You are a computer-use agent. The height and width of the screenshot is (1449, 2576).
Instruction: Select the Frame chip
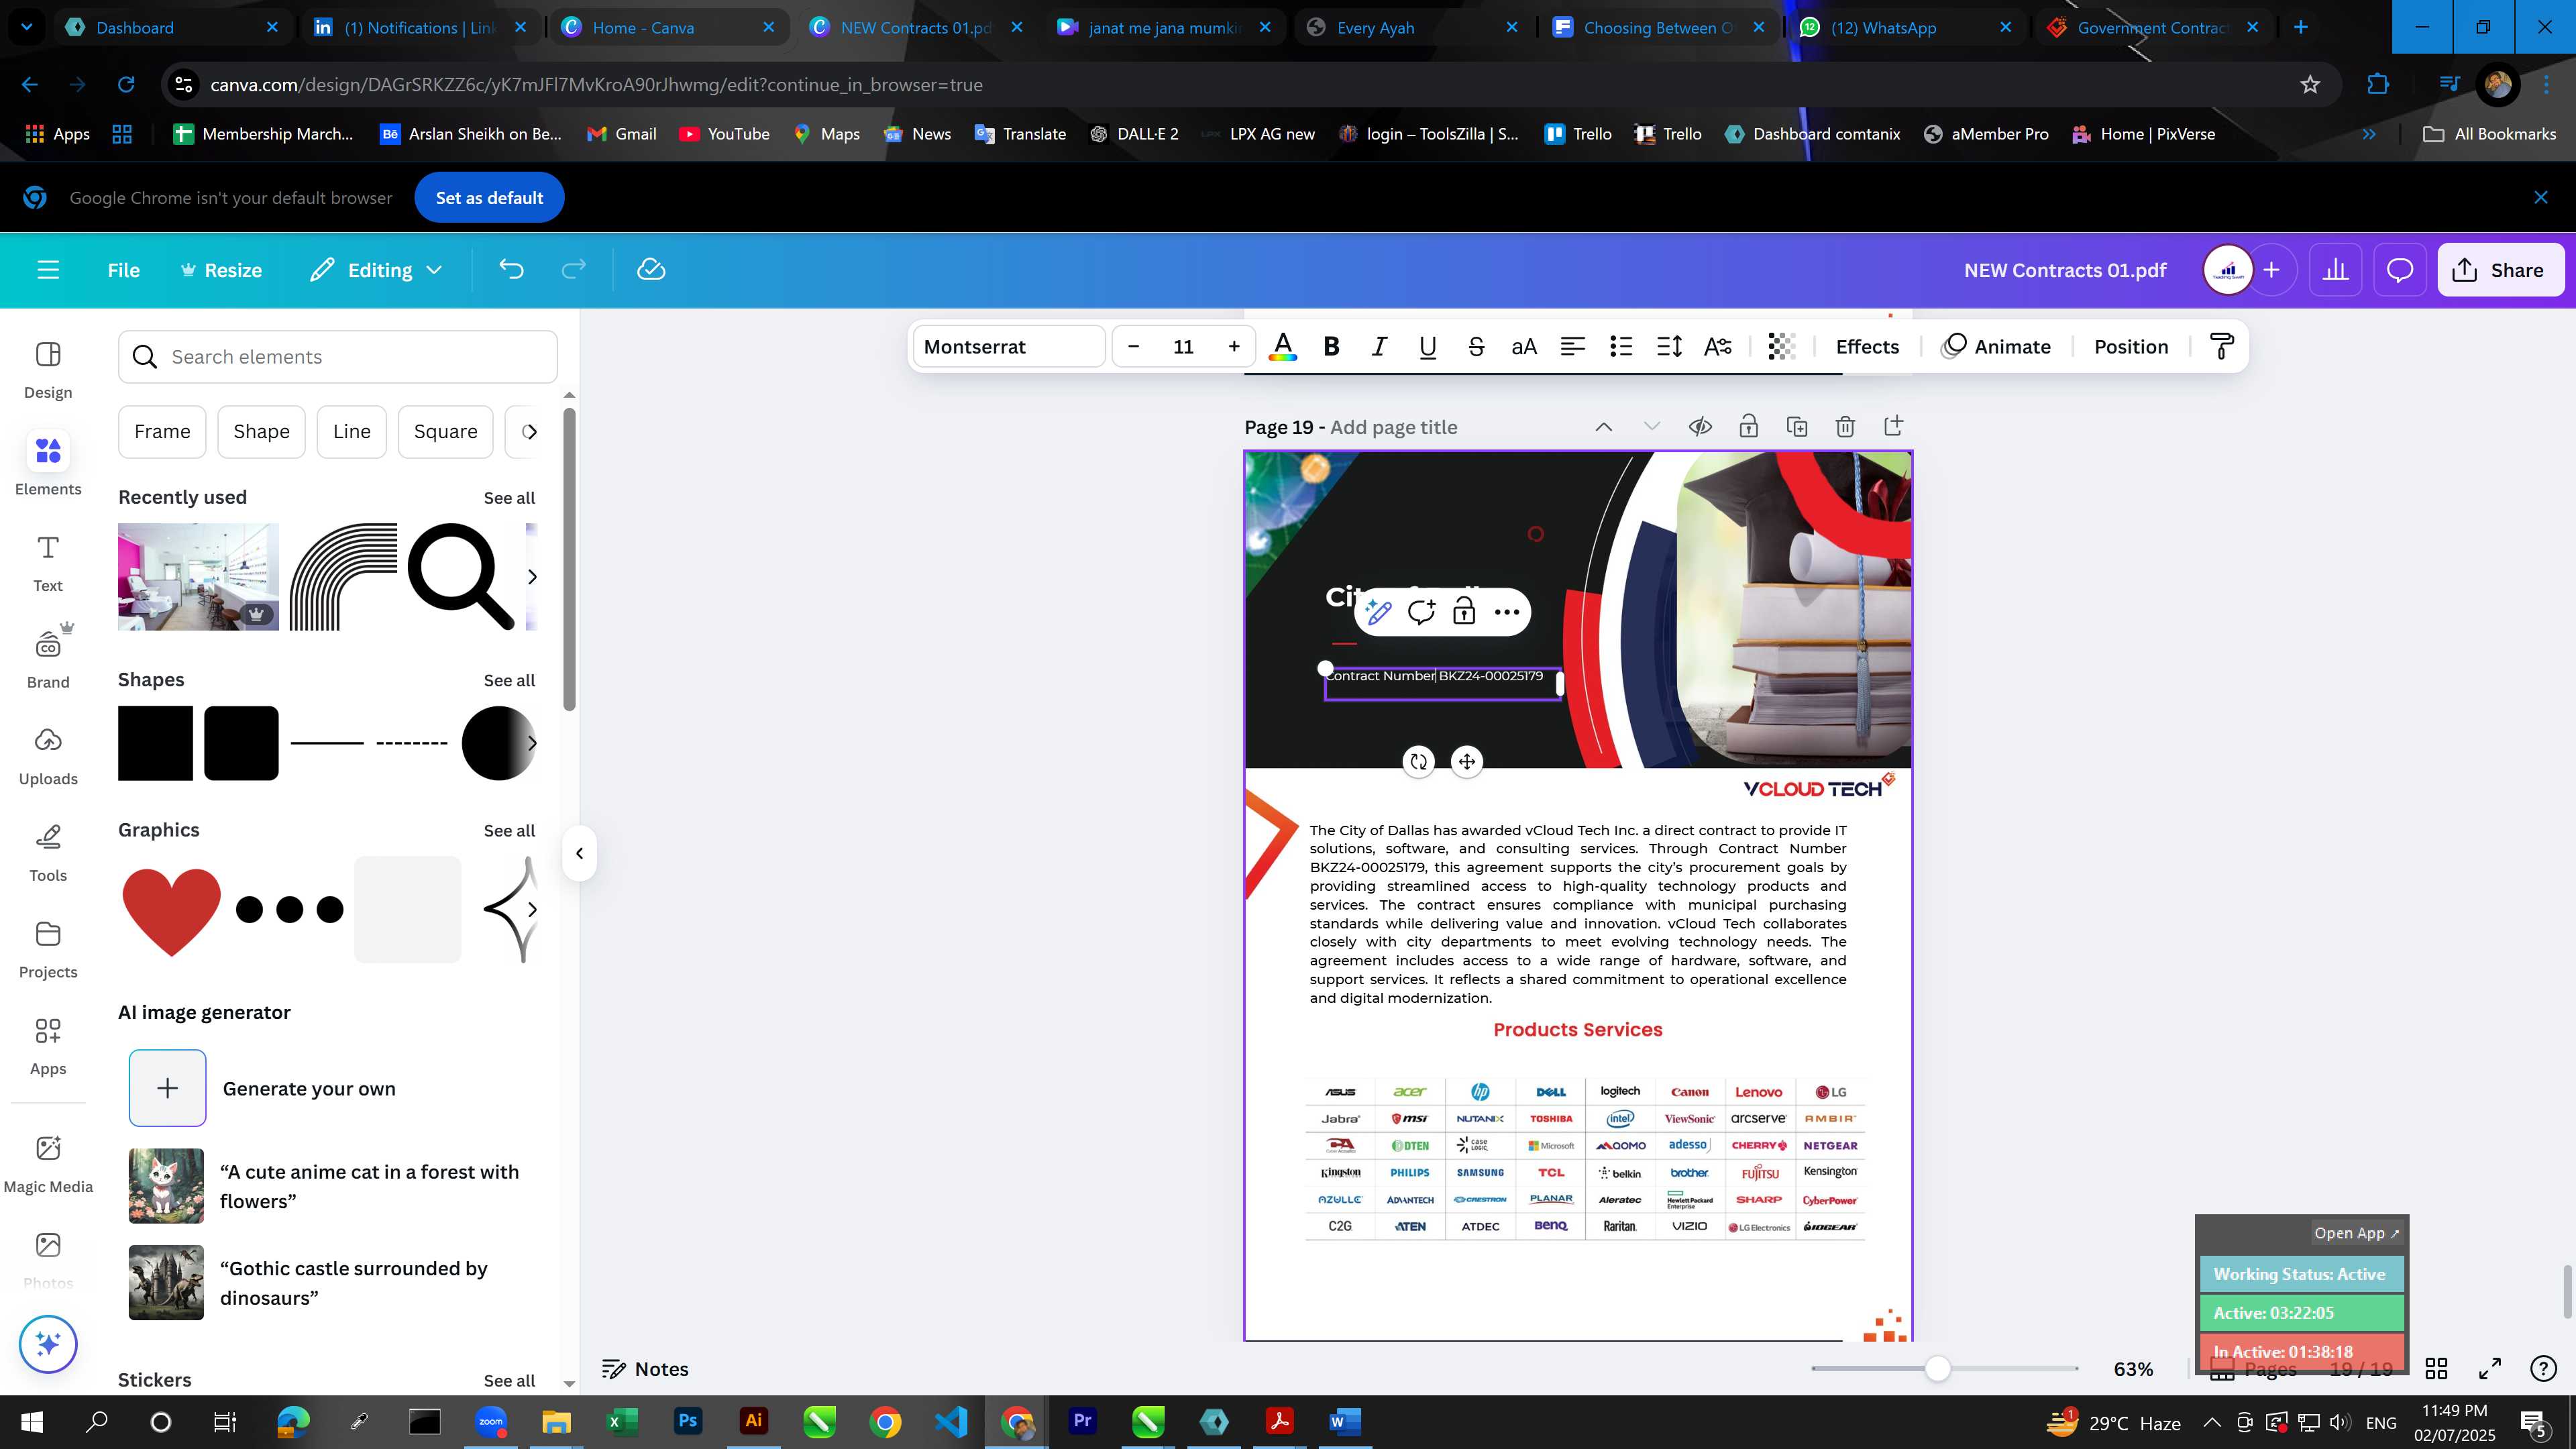[x=162, y=432]
